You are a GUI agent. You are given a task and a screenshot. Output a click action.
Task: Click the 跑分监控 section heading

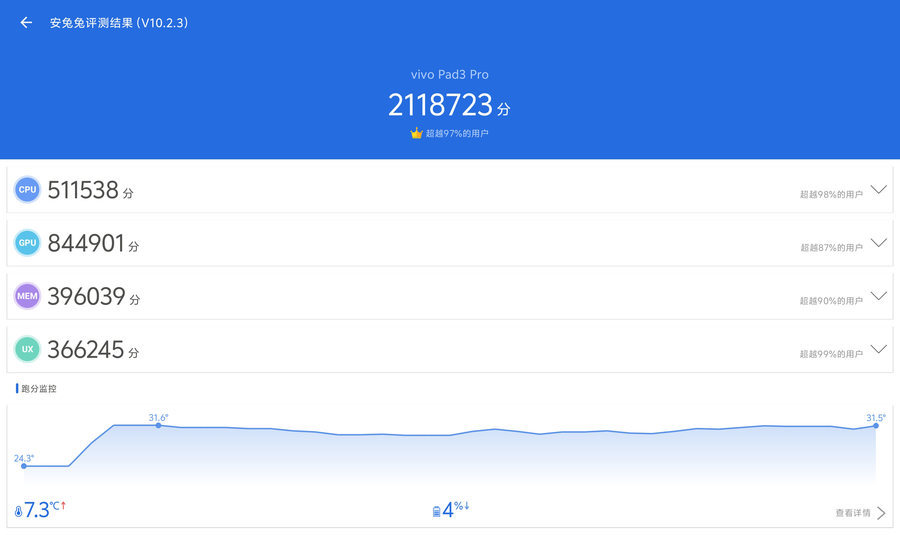tap(38, 389)
